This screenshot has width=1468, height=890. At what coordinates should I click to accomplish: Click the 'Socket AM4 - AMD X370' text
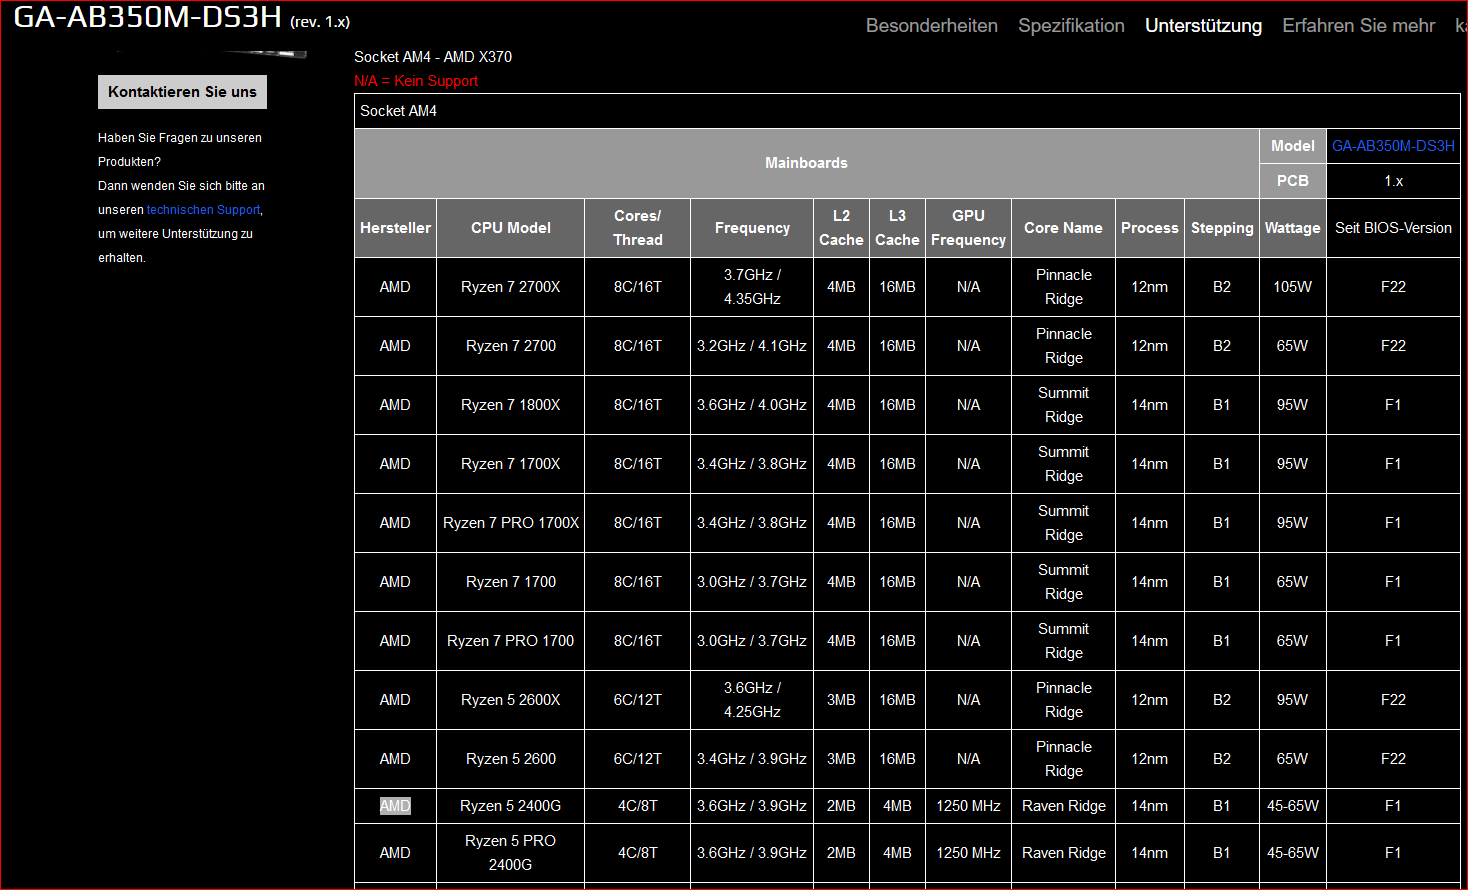click(x=433, y=57)
